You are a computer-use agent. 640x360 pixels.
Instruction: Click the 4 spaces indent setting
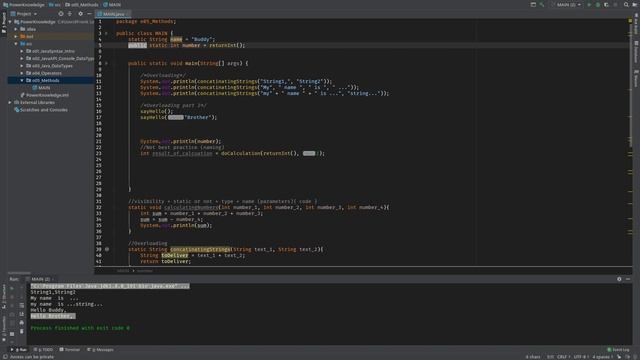[602, 357]
